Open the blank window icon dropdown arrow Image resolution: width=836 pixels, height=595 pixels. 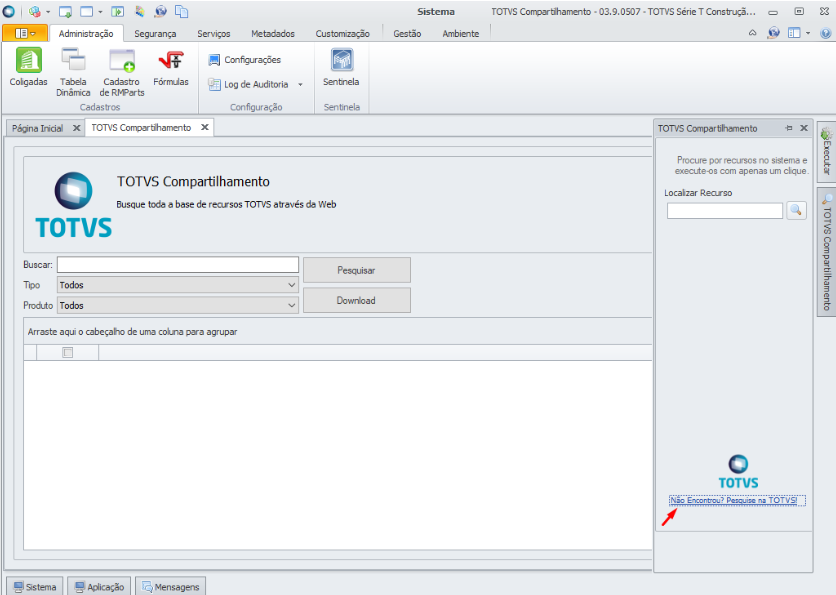point(100,12)
